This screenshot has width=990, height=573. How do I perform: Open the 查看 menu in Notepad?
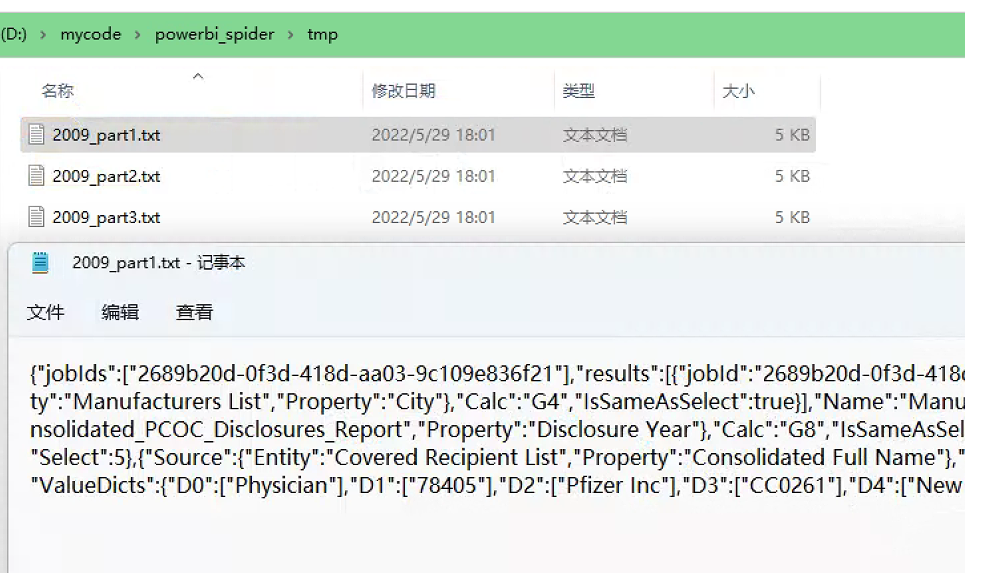pyautogui.click(x=194, y=312)
